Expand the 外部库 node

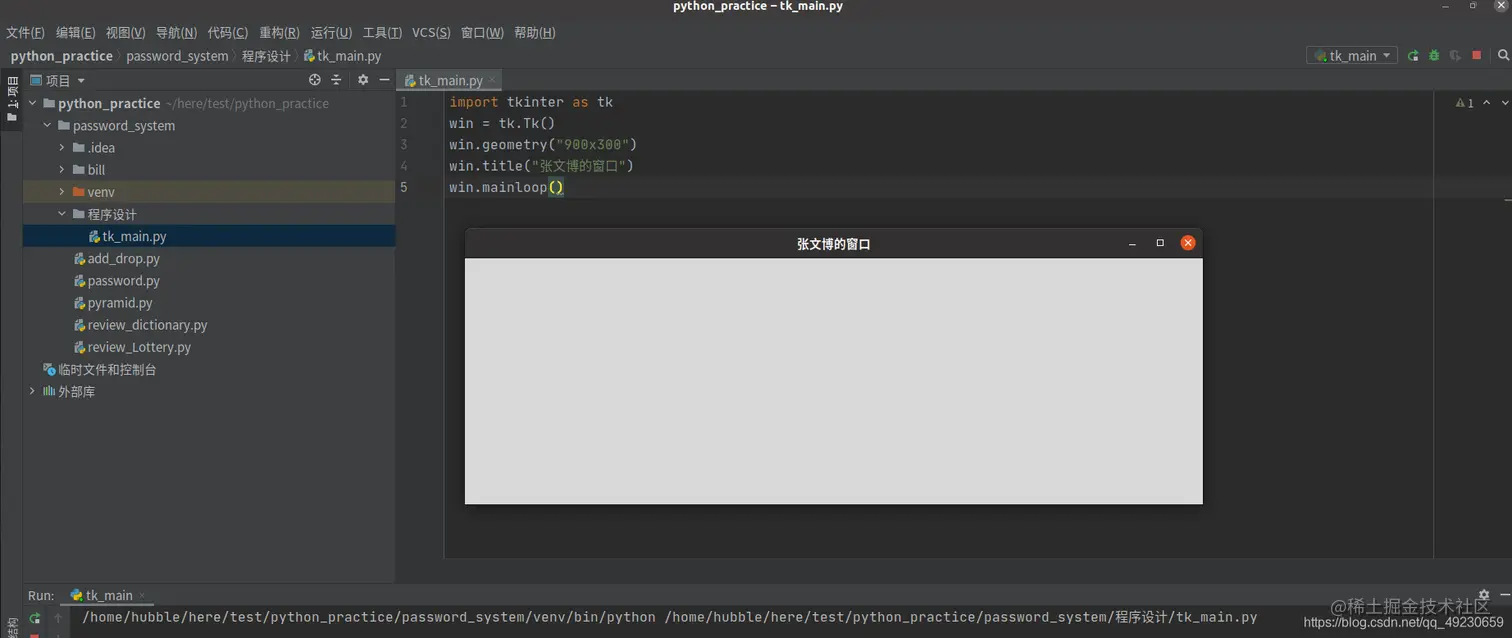(32, 392)
